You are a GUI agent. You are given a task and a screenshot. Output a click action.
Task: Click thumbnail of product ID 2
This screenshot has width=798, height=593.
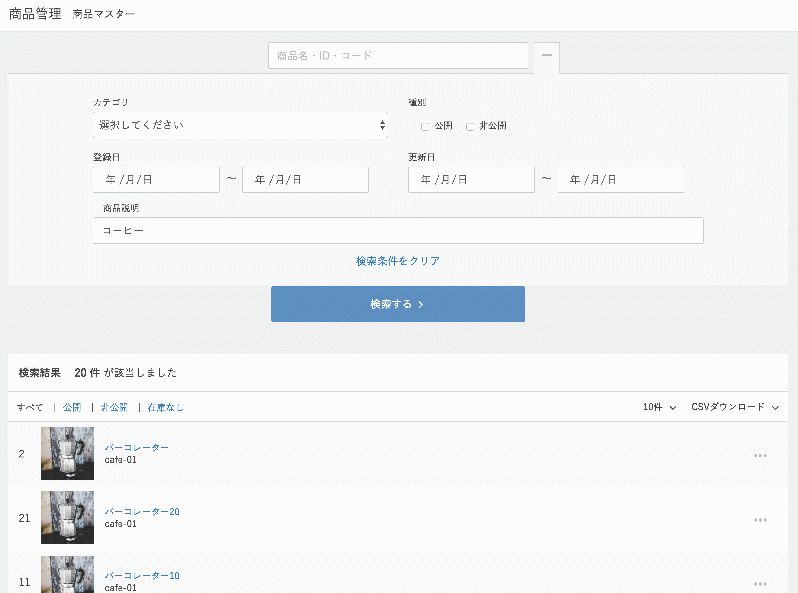(x=67, y=454)
